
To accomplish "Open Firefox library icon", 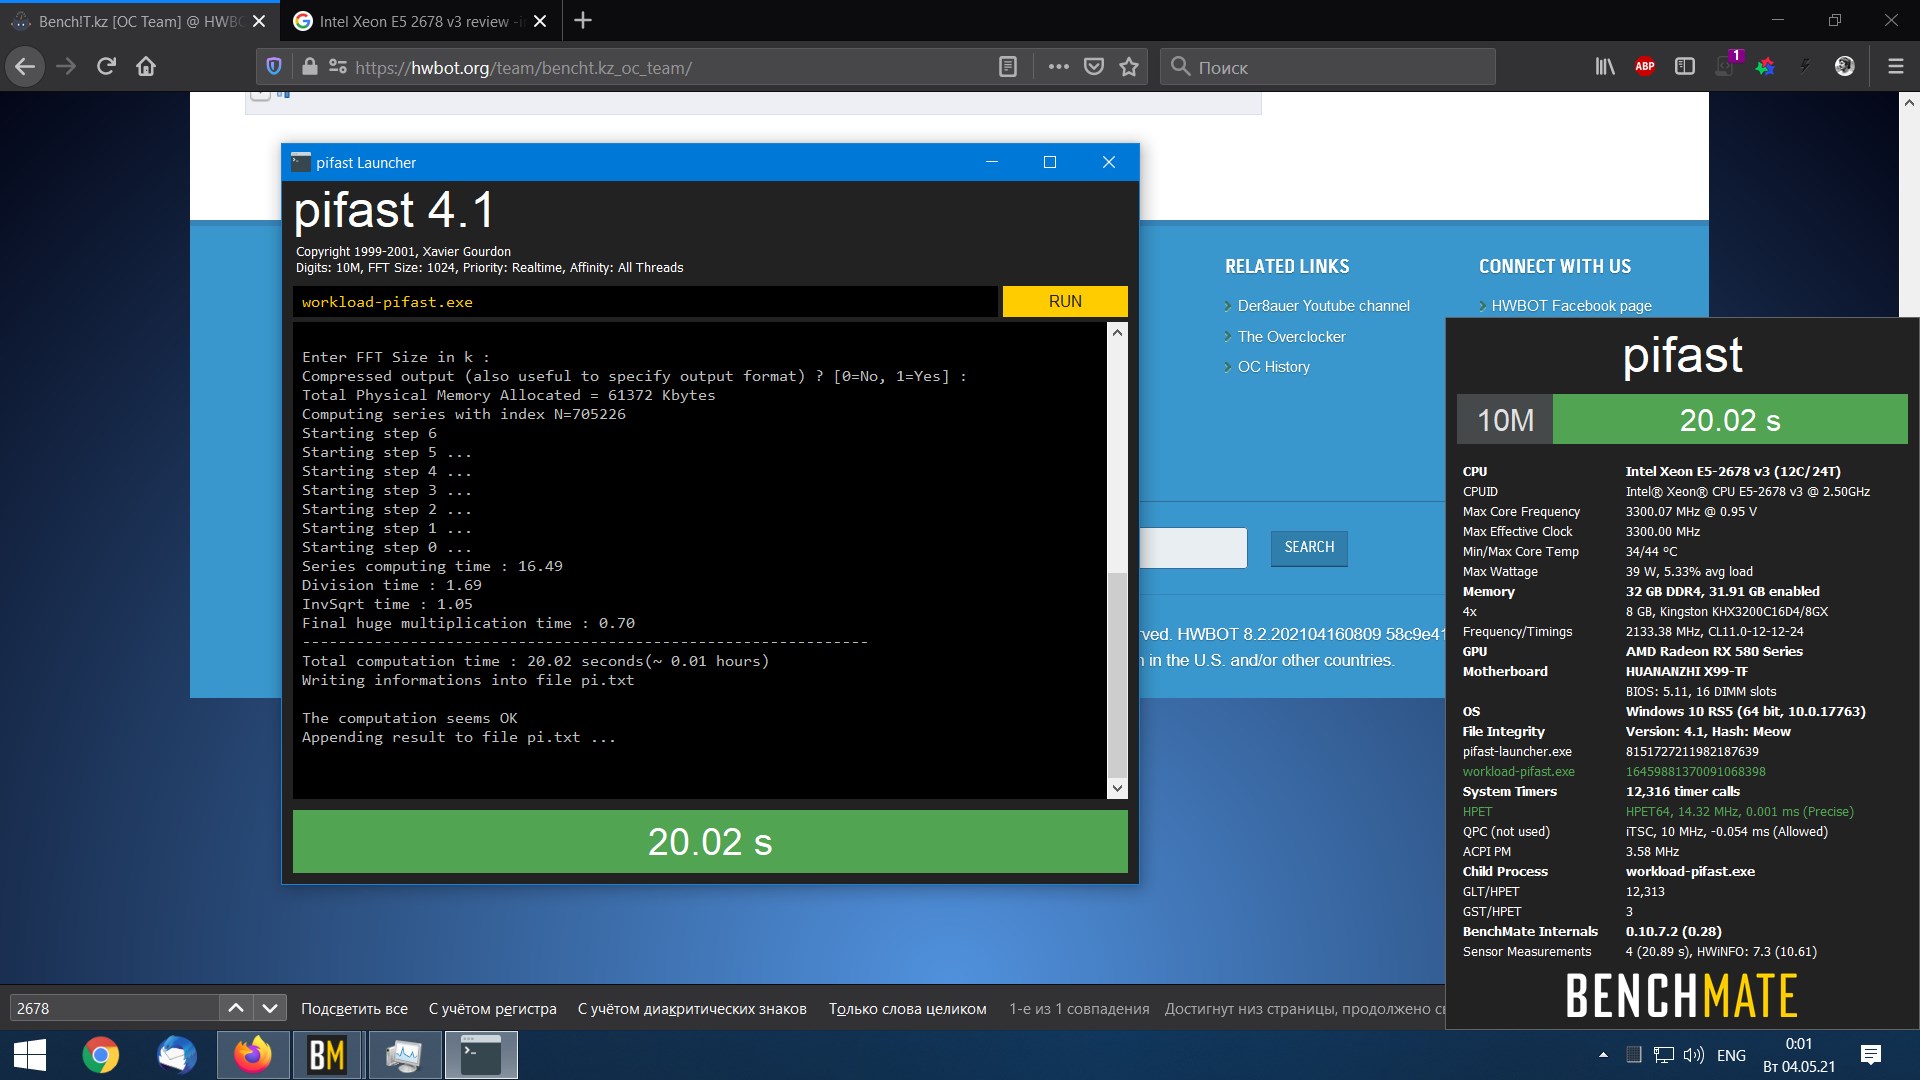I will (x=1605, y=67).
